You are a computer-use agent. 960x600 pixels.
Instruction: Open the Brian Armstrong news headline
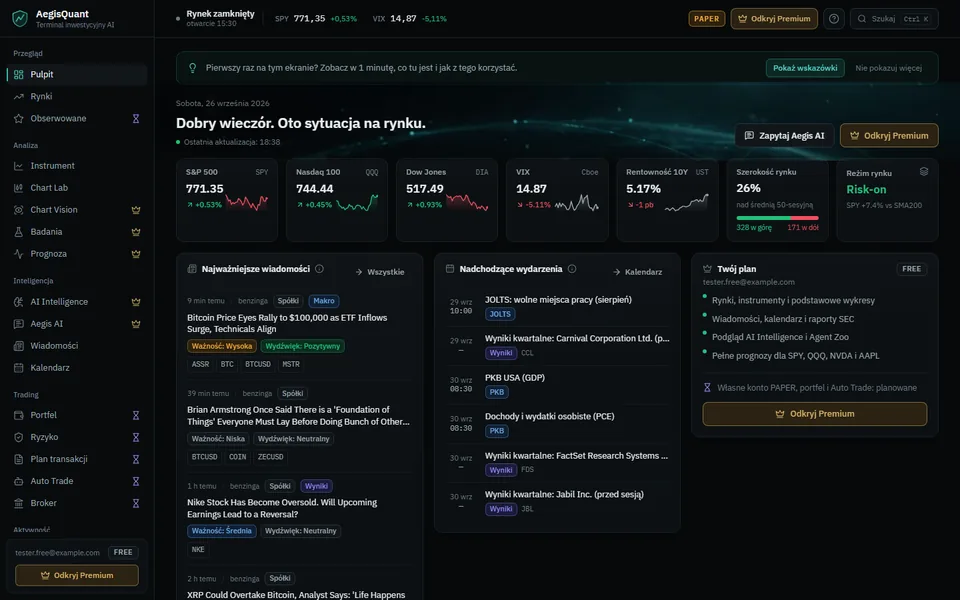[x=298, y=416]
